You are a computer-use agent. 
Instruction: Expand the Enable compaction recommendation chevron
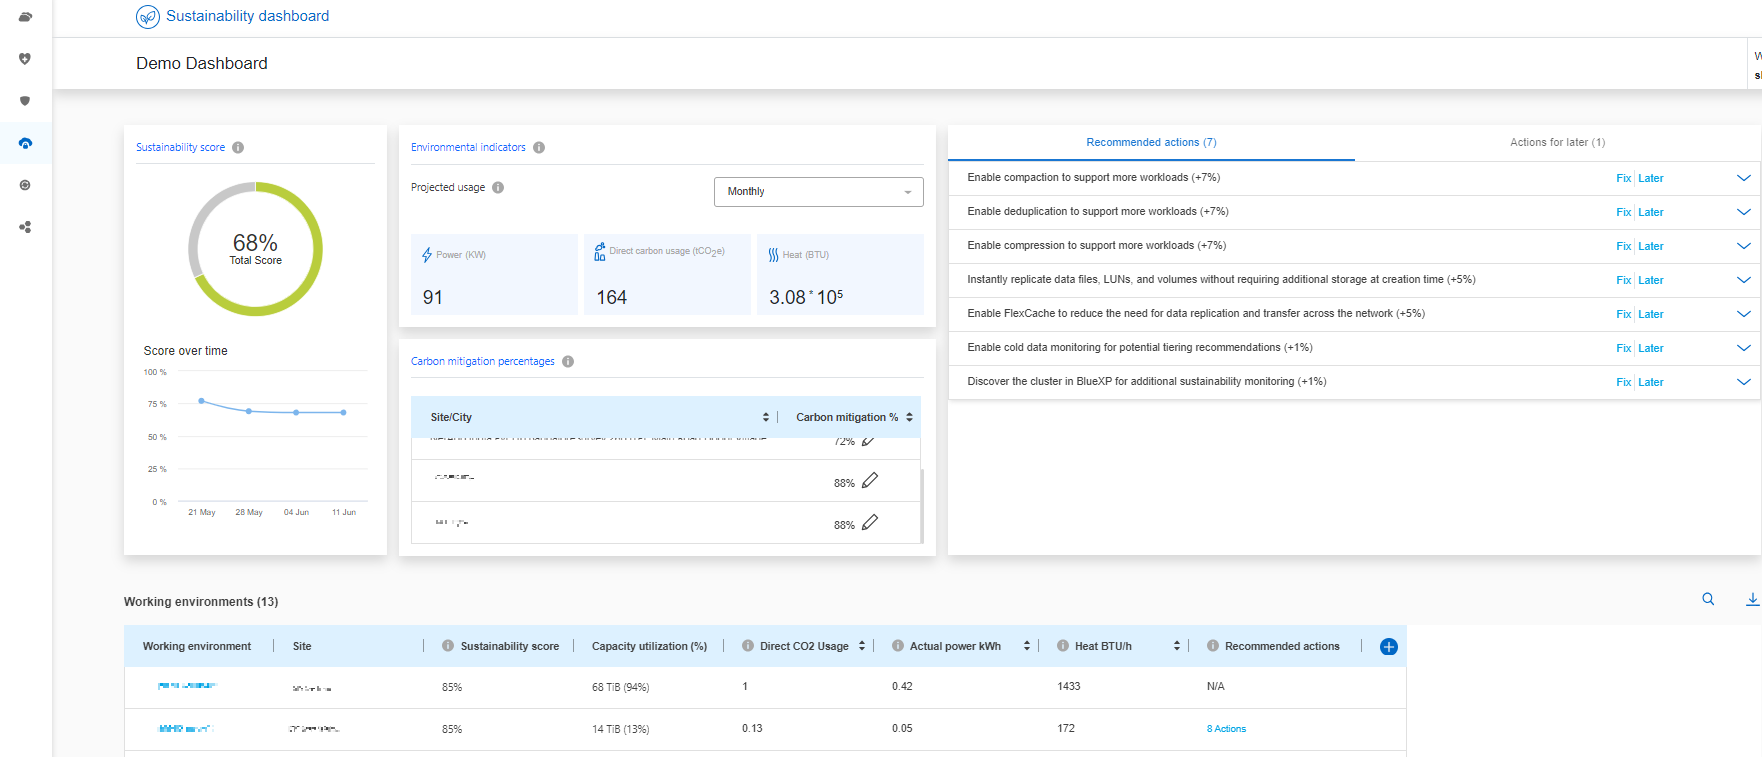(x=1743, y=178)
